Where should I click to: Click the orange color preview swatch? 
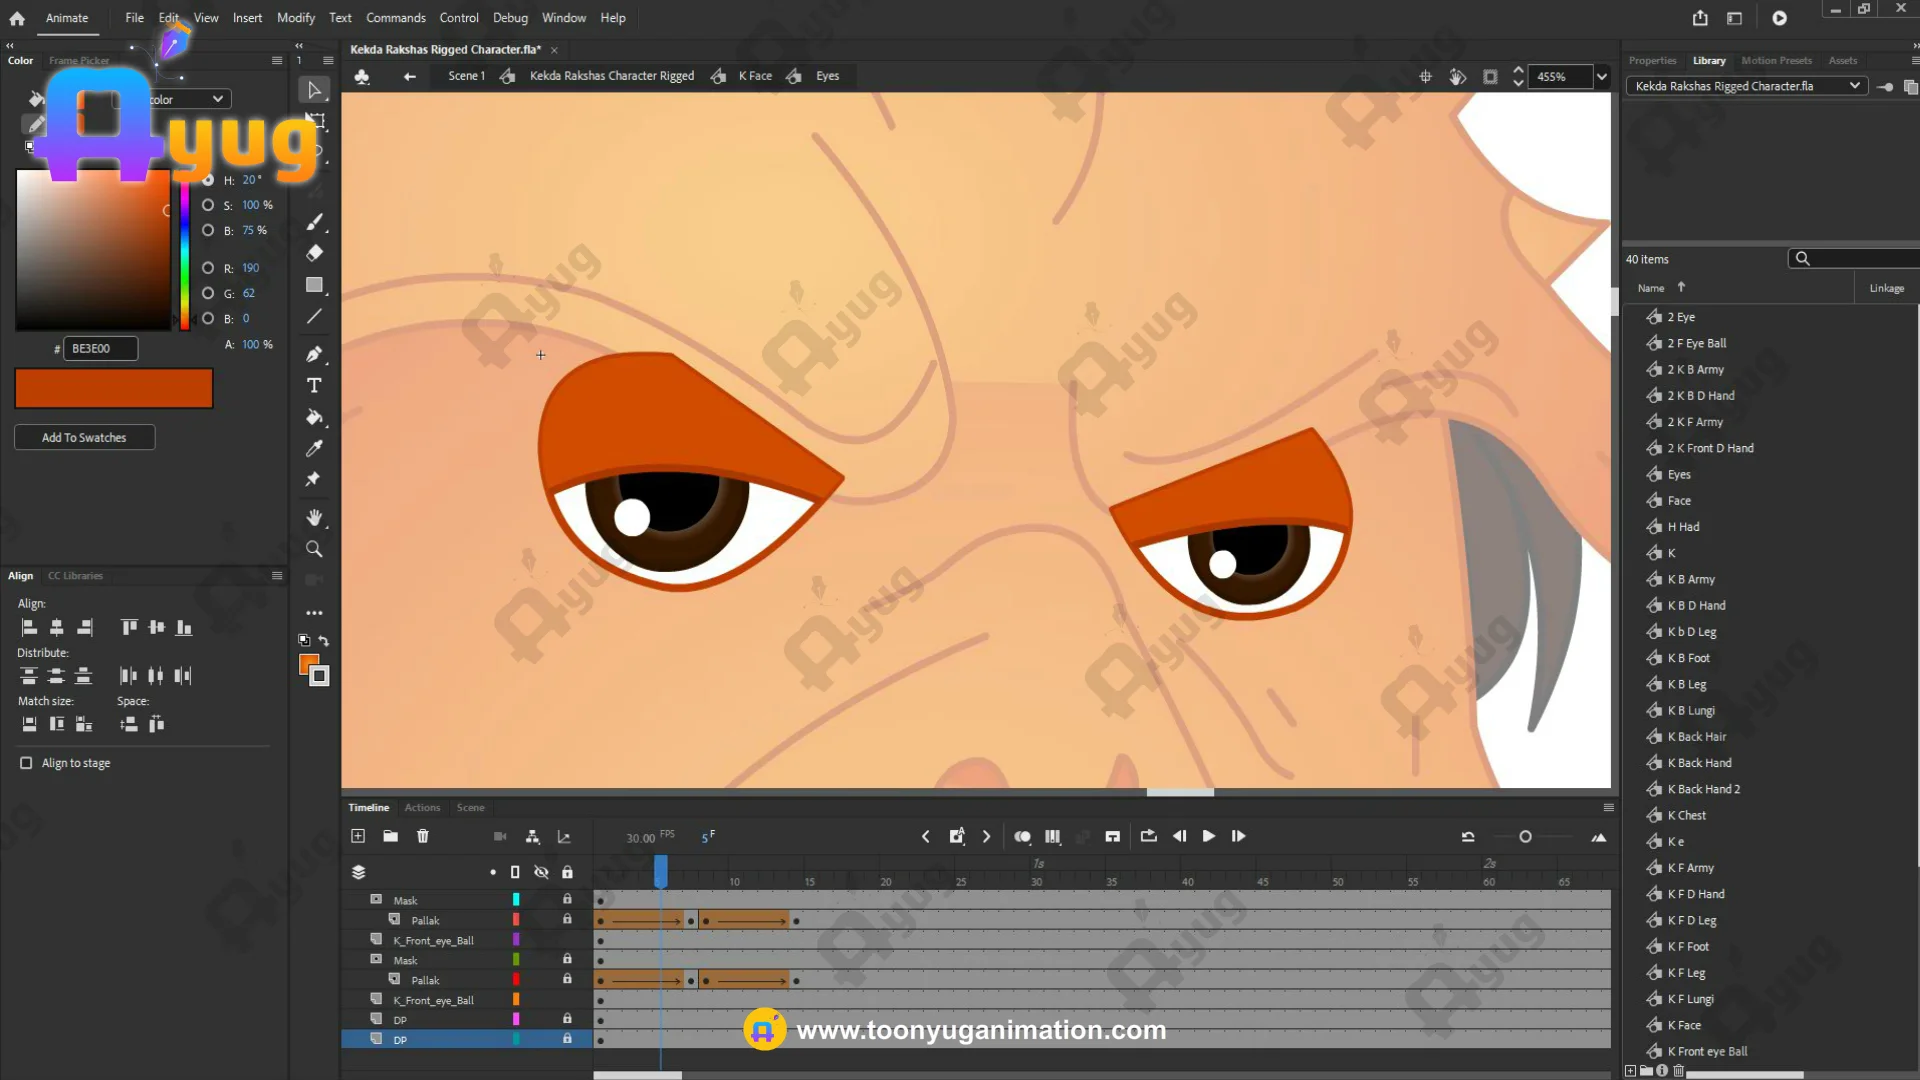(114, 388)
